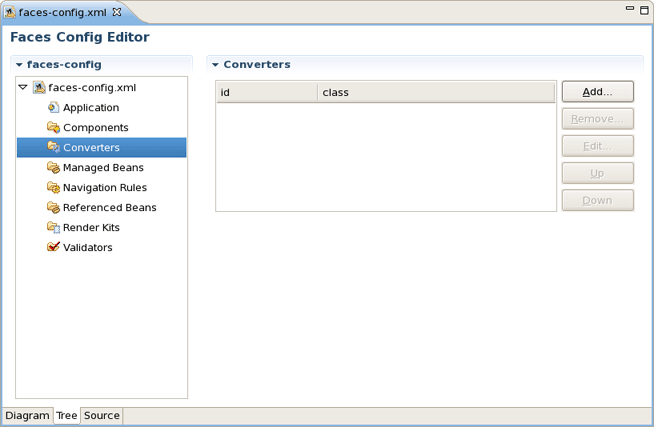654x427 pixels.
Task: Collapse the faces-config.xml tree node
Action: click(x=23, y=88)
